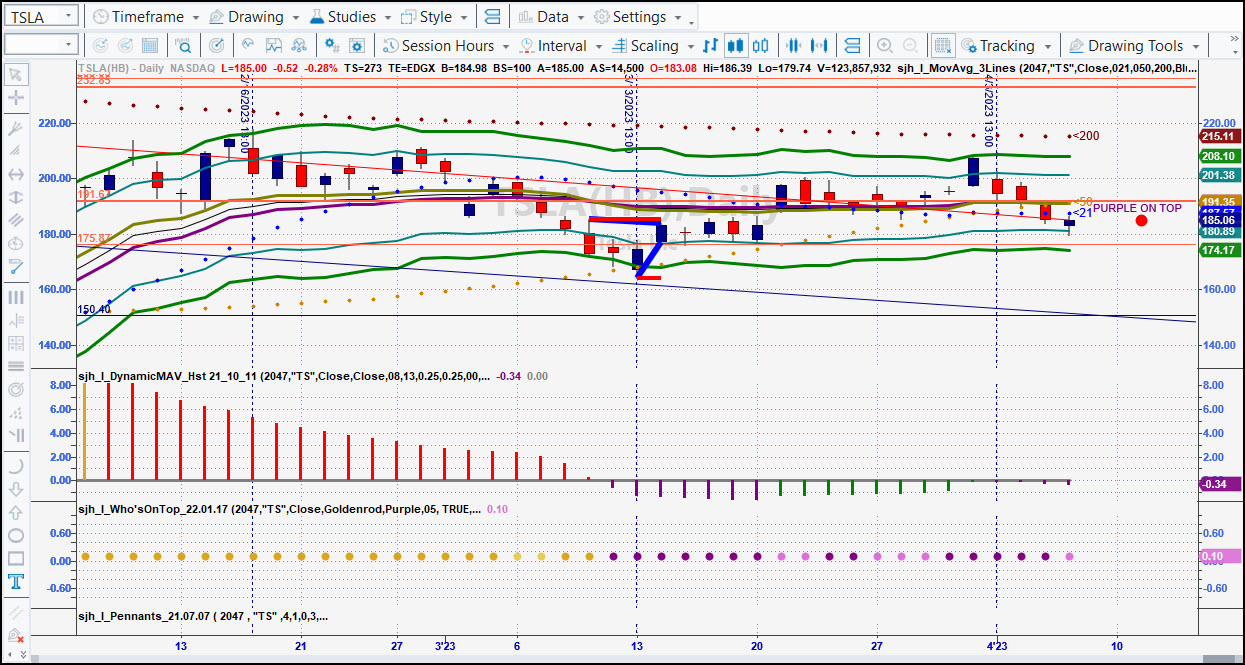Select the horizontal lines tool in sidebar
The width and height of the screenshot is (1245, 665).
point(16,367)
